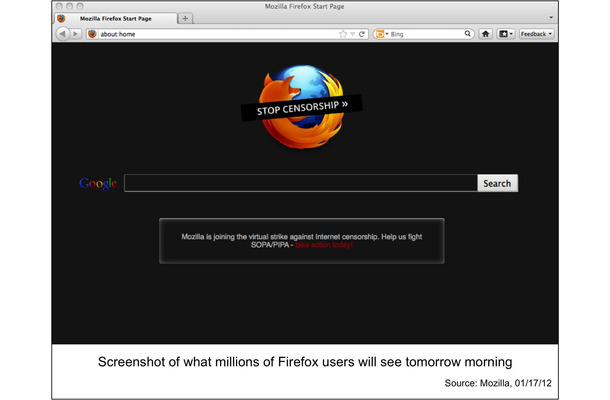Screen dimensions: 610x400
Task: Go to the Home page icon
Action: coord(486,34)
